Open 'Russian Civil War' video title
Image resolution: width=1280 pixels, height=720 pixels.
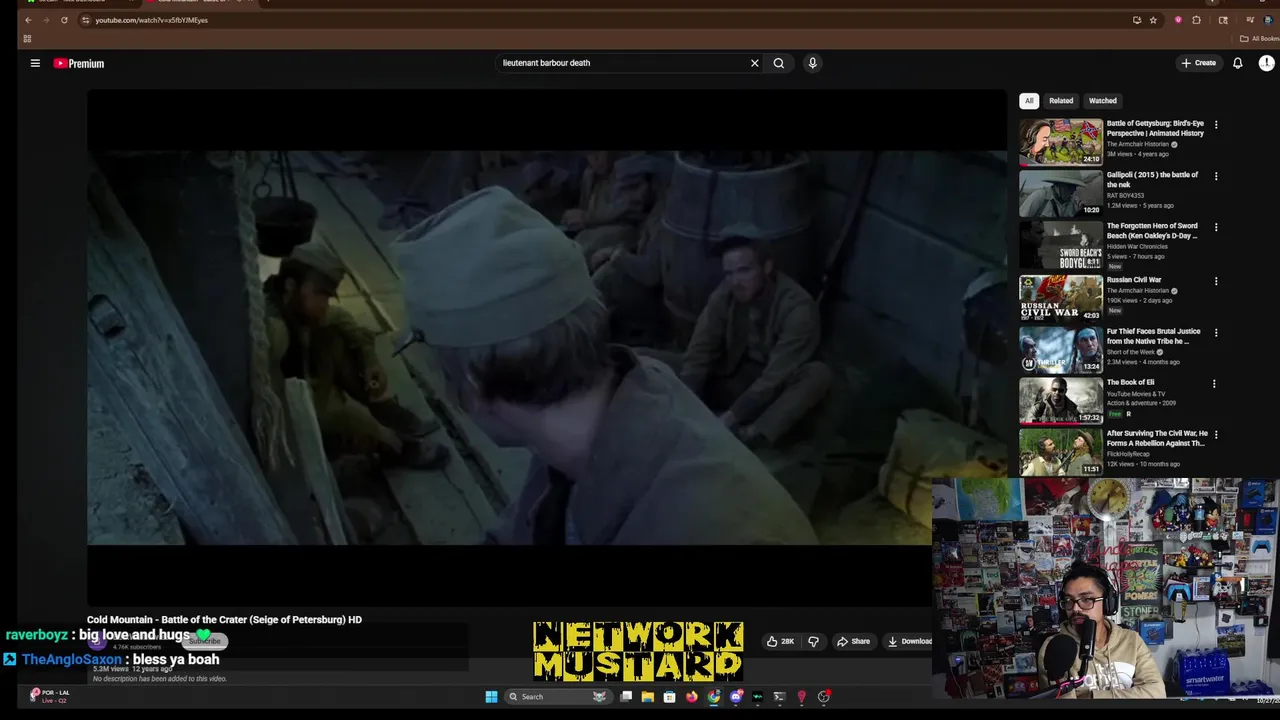(x=1134, y=280)
